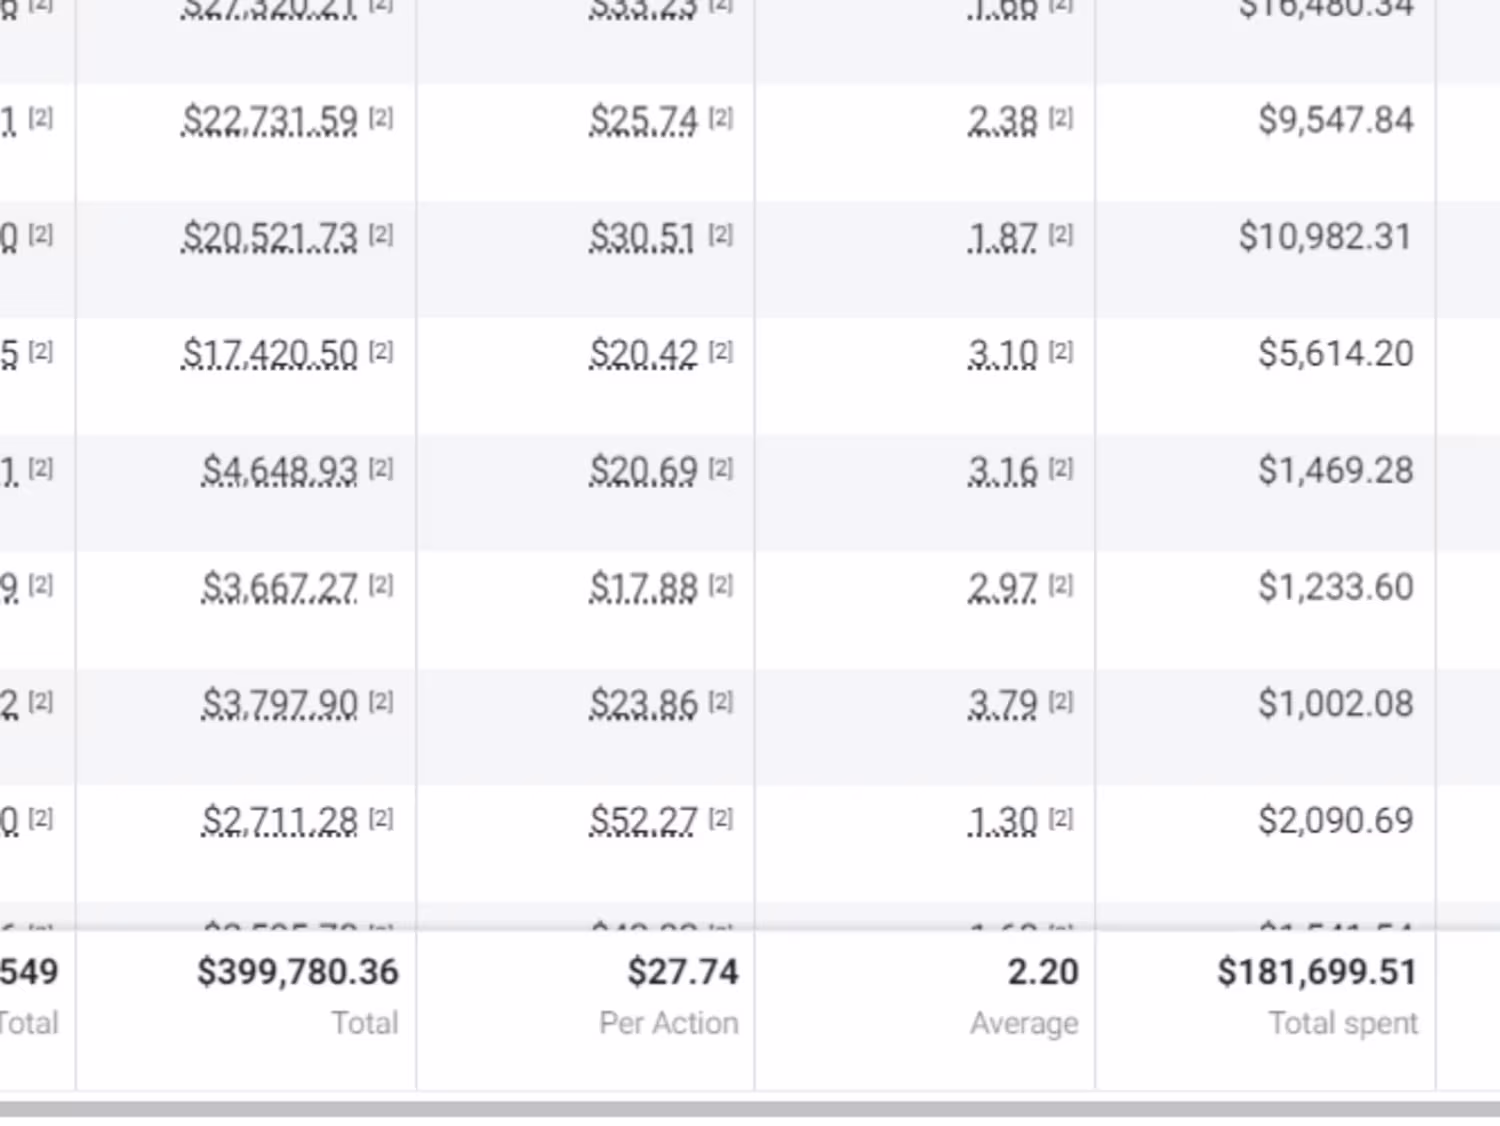
Task: Open the [2] footnote marker next to 3.10
Action: click(1061, 352)
